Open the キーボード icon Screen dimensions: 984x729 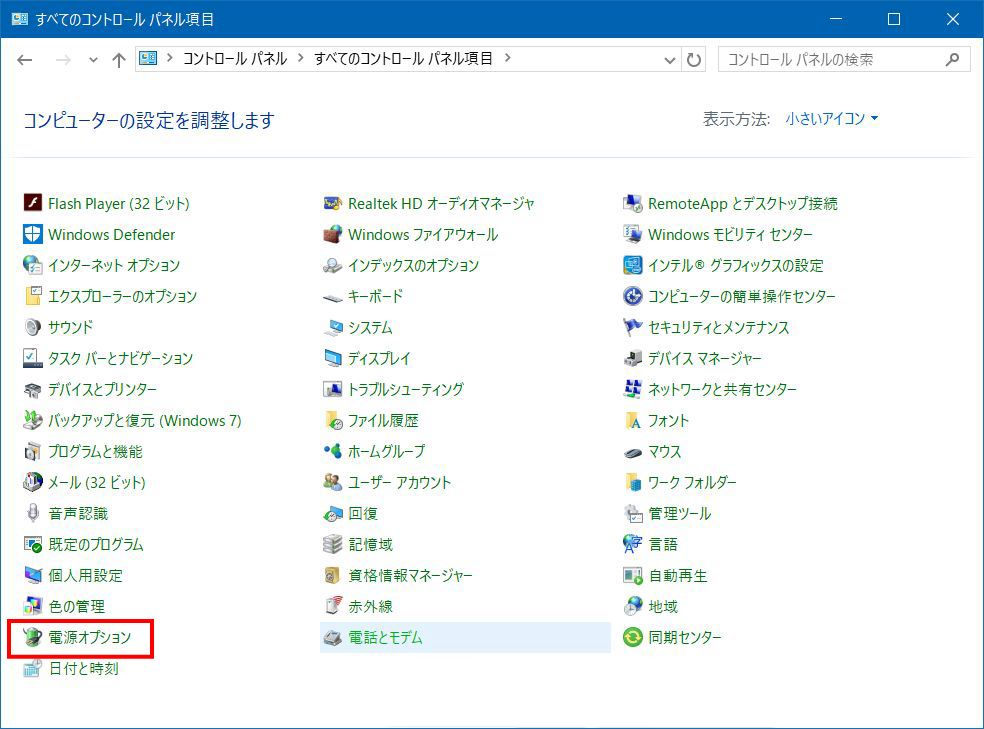pyautogui.click(x=333, y=296)
